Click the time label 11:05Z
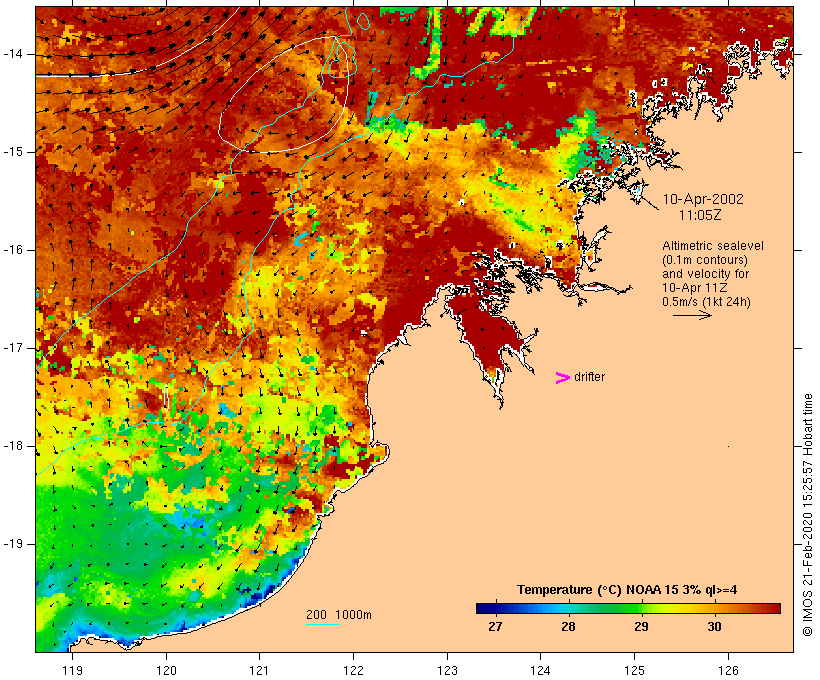Screen dimensions: 820x680 700,215
